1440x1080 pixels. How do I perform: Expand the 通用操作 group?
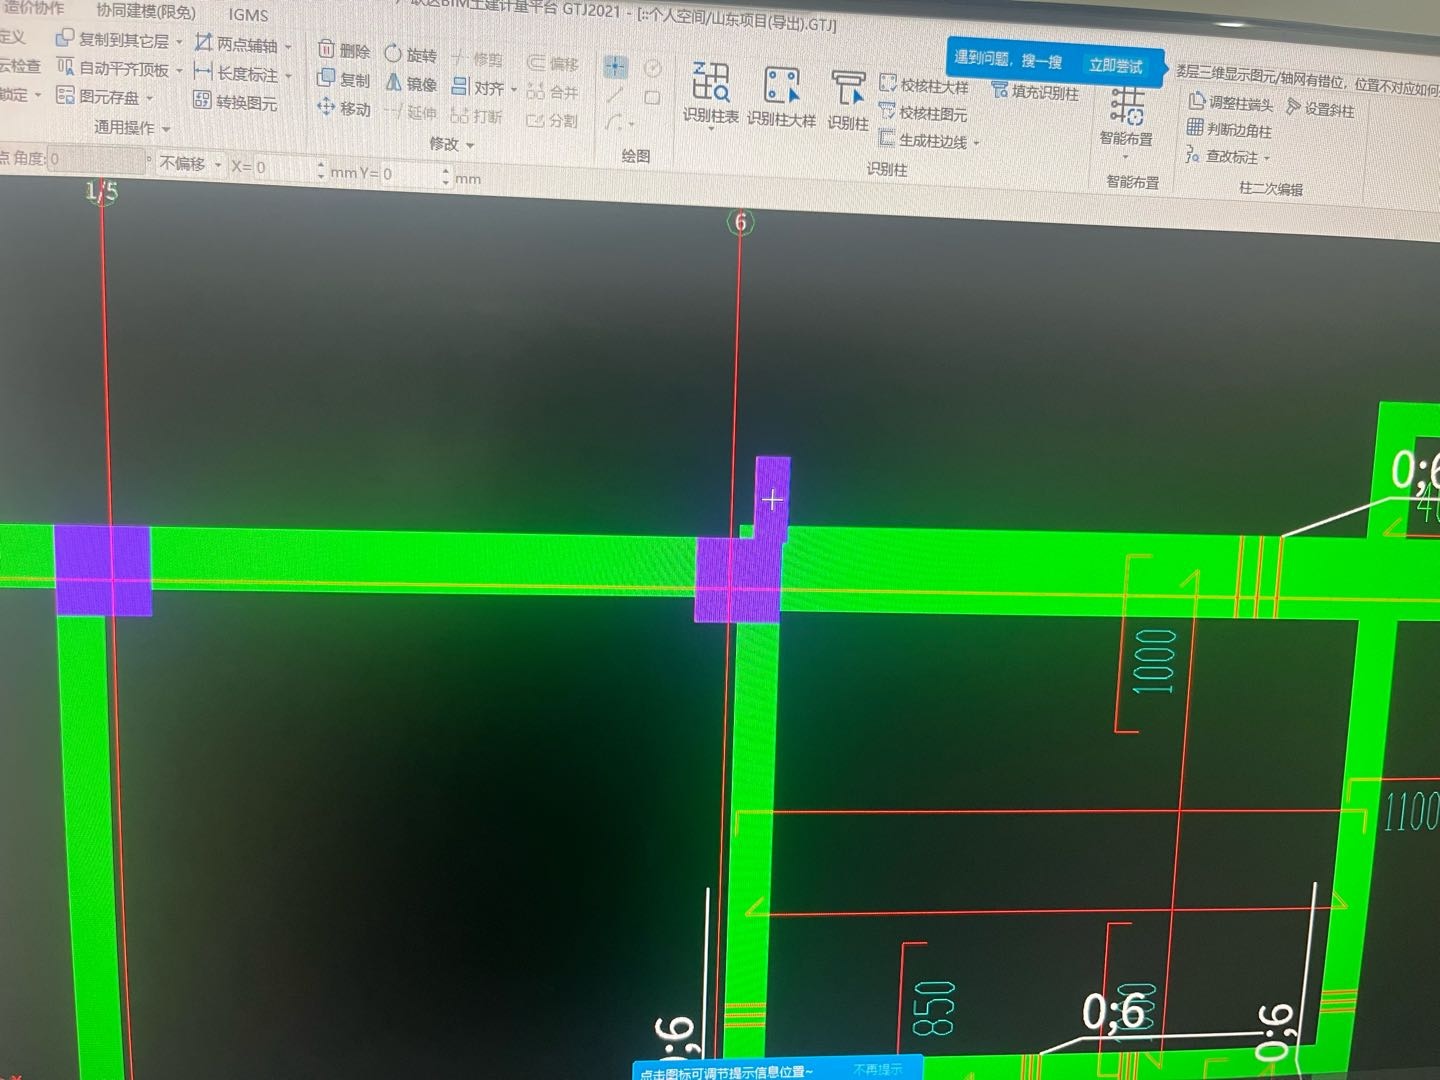[x=166, y=129]
